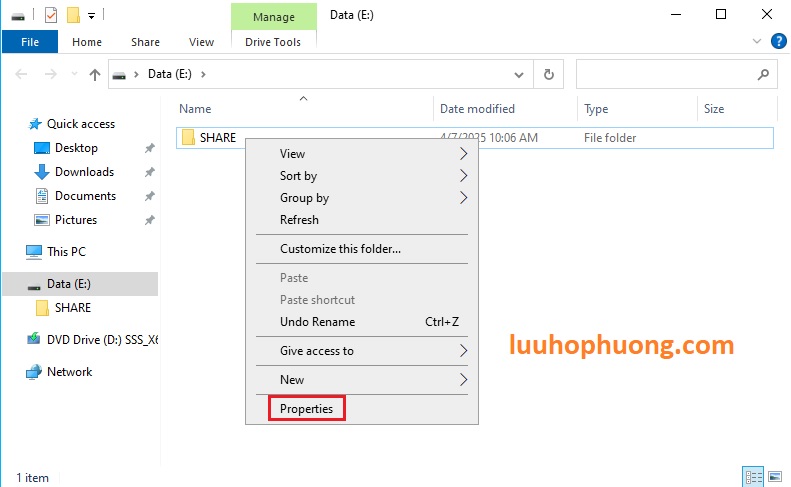Open the Customize Quick Access Toolbar dropdown
Screen dimensions: 791x487
click(x=92, y=16)
